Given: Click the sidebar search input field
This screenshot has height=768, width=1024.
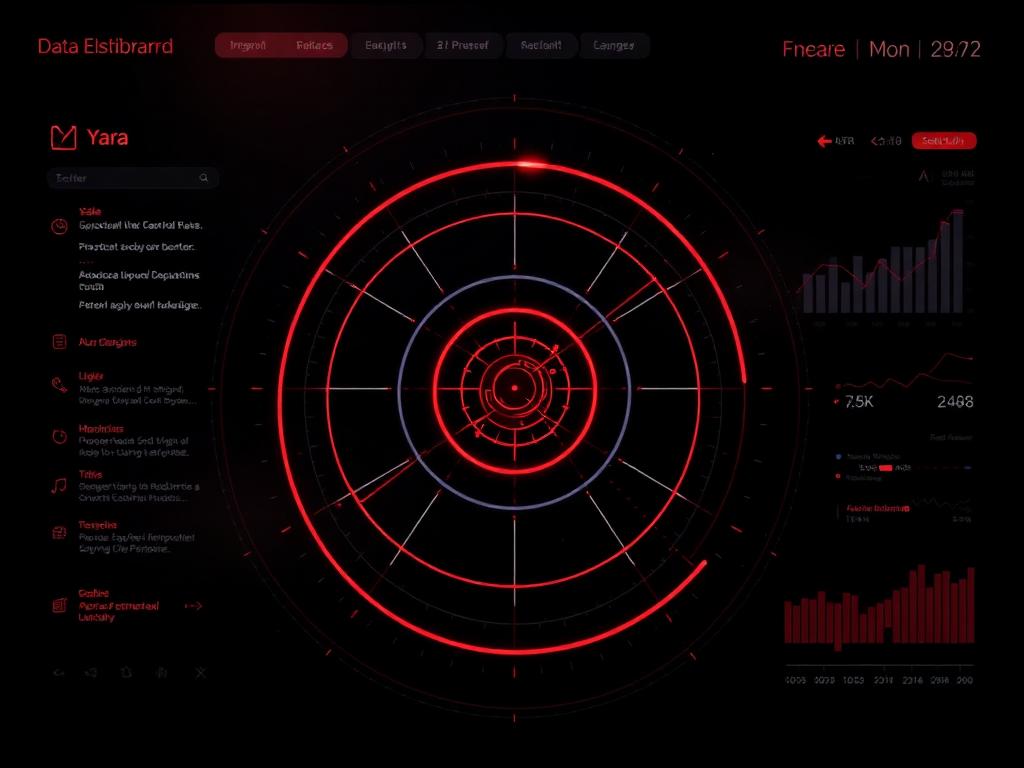Looking at the screenshot, I should (133, 178).
